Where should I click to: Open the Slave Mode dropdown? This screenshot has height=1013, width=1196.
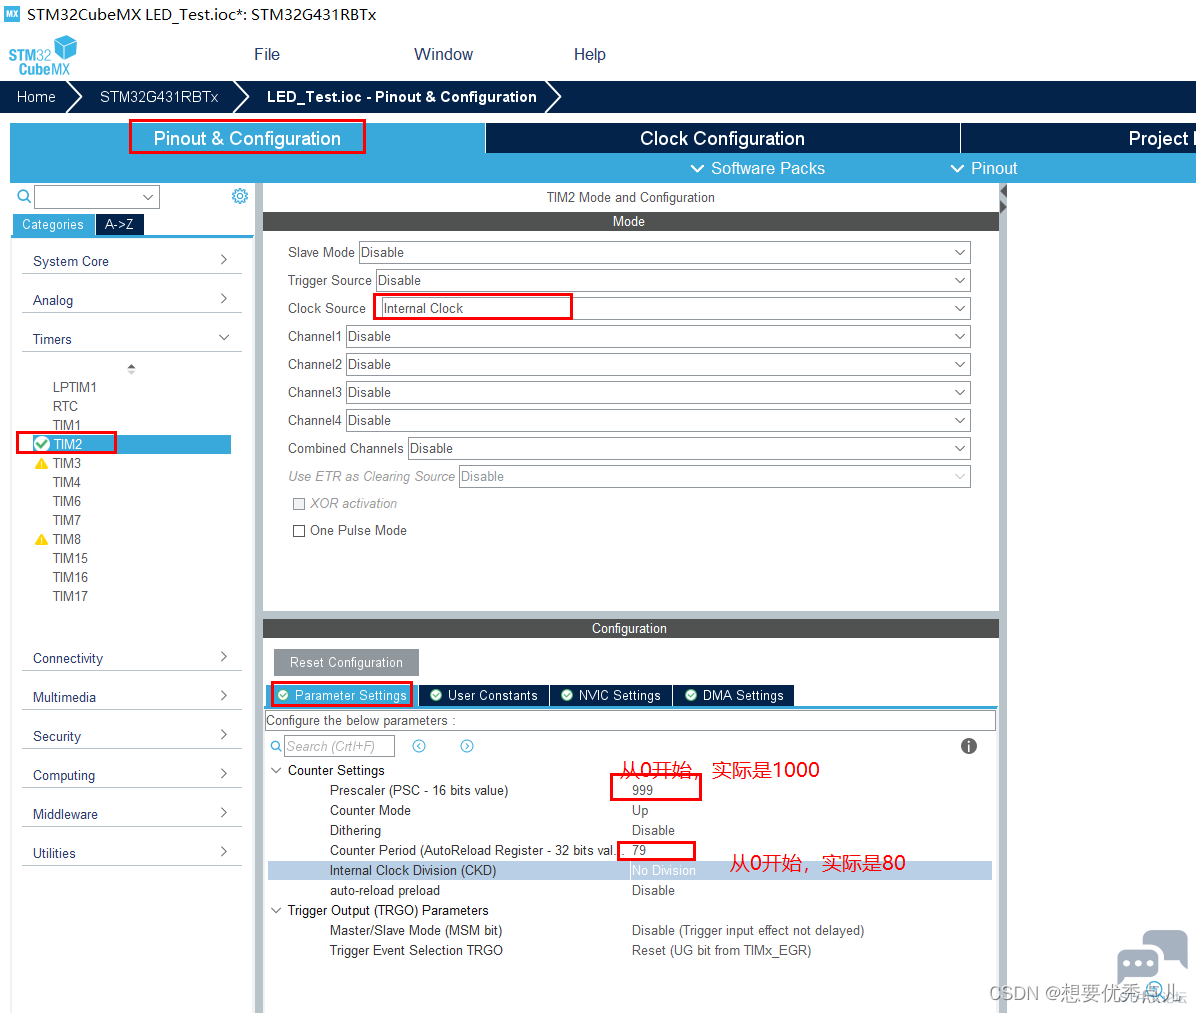664,252
